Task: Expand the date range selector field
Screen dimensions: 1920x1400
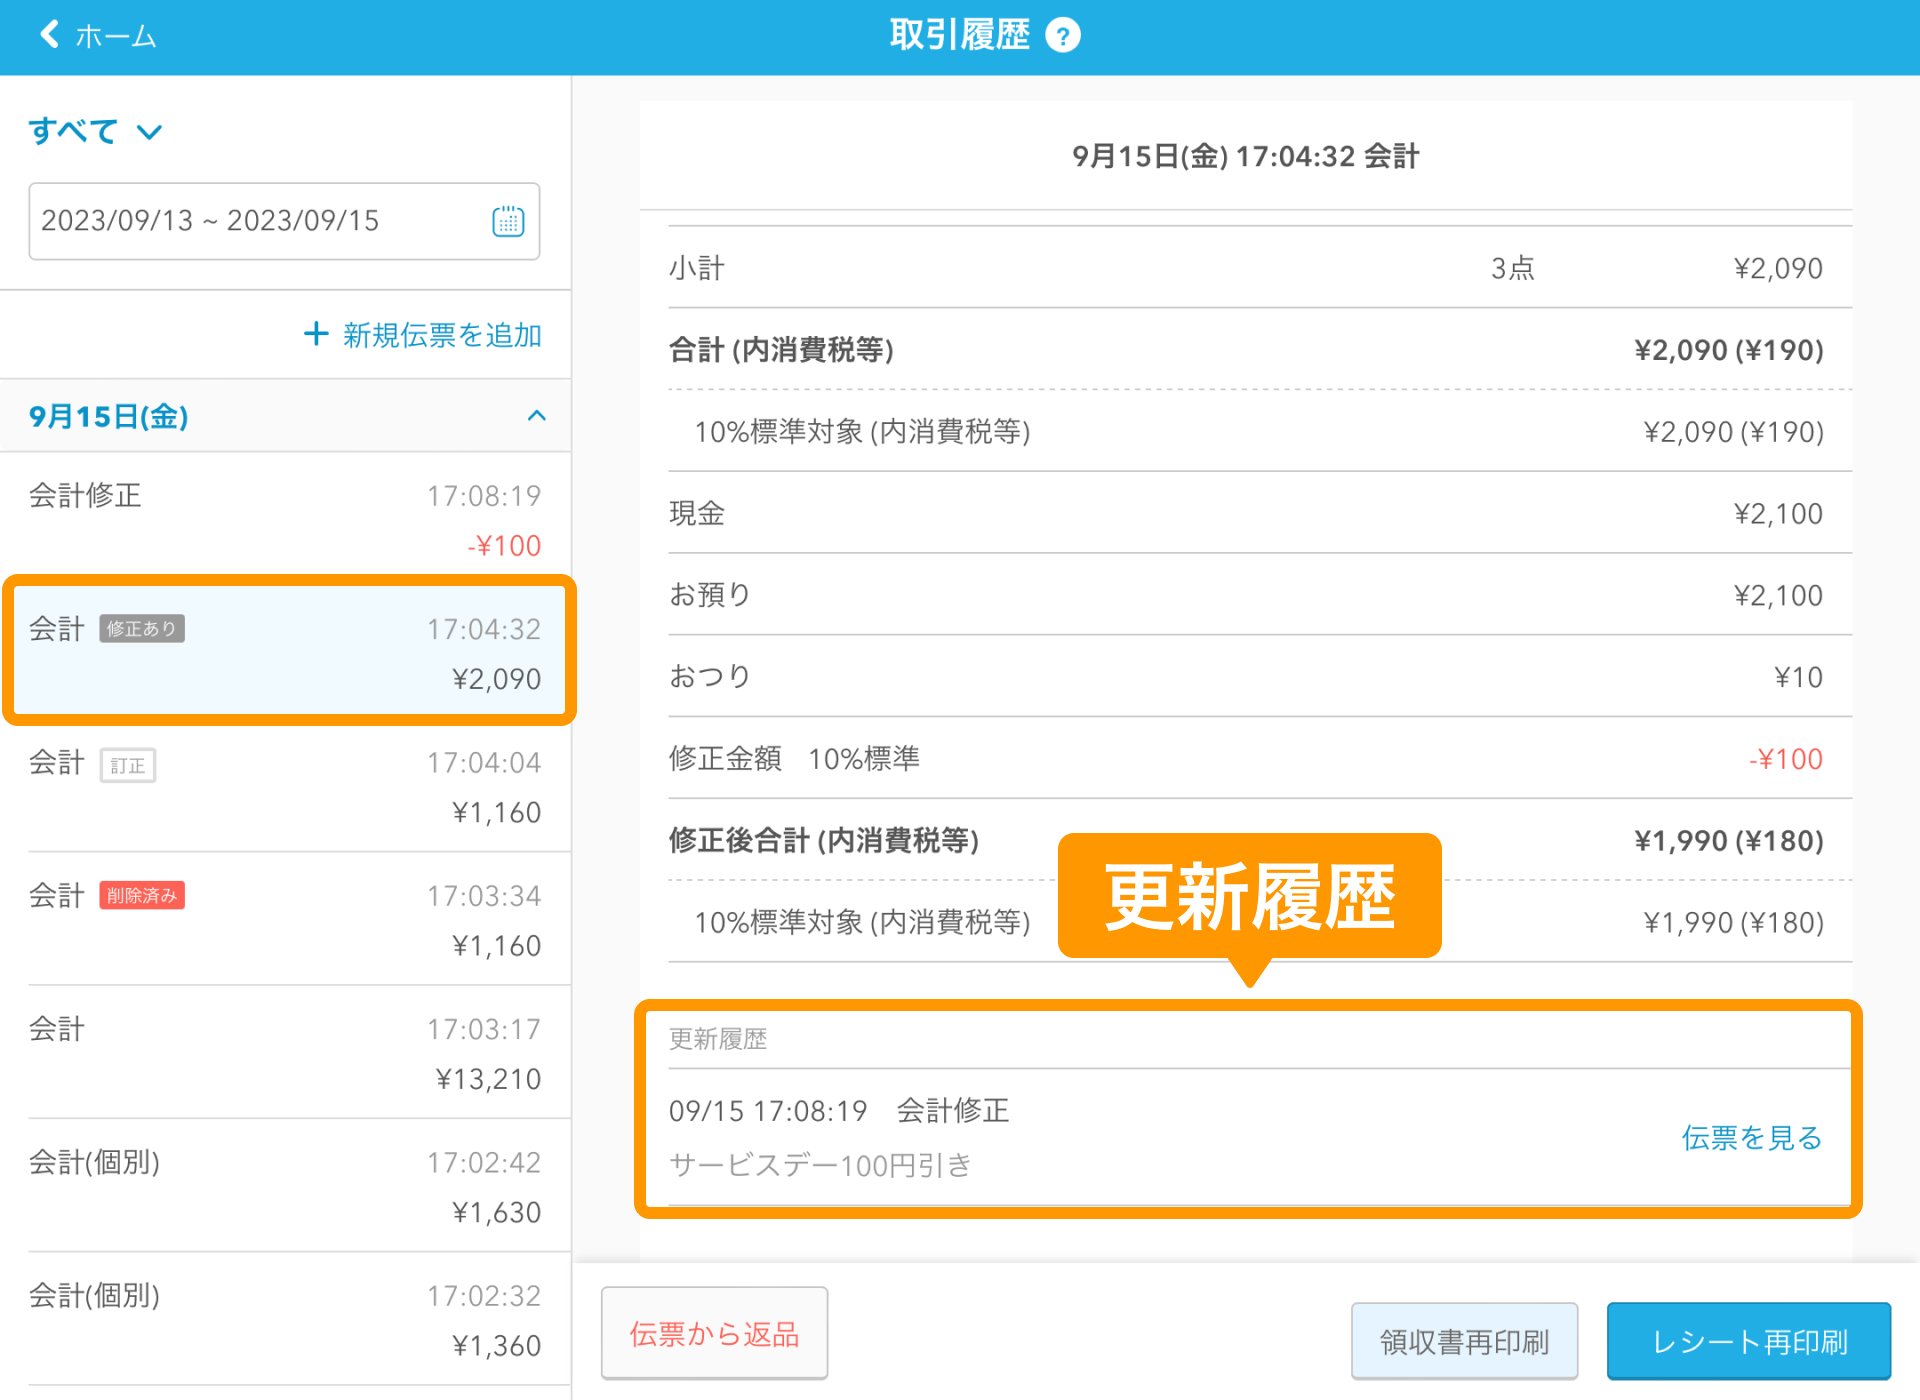Action: (x=260, y=221)
